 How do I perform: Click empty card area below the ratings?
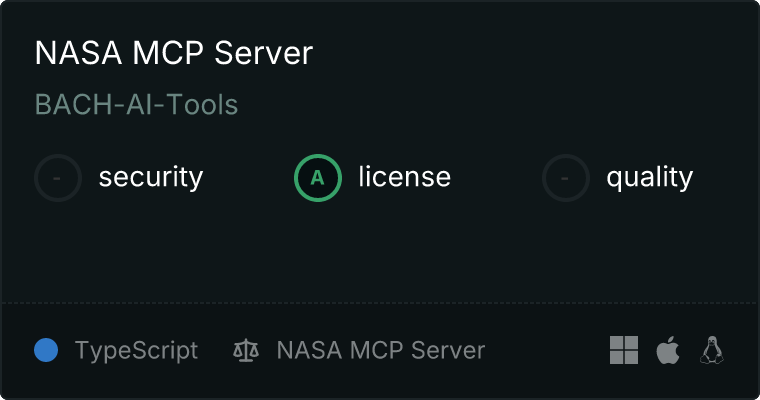point(380,250)
